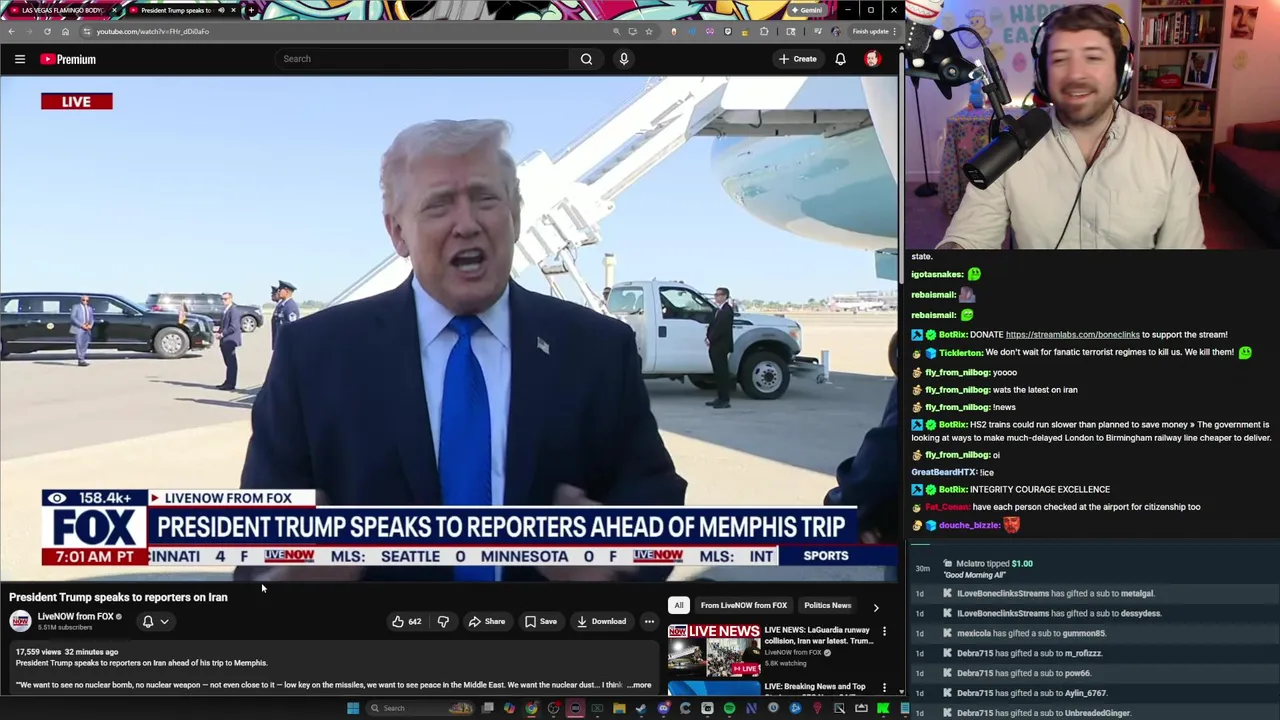Image resolution: width=1280 pixels, height=720 pixels.
Task: Open options for Breaking News and Top video
Action: [x=884, y=688]
